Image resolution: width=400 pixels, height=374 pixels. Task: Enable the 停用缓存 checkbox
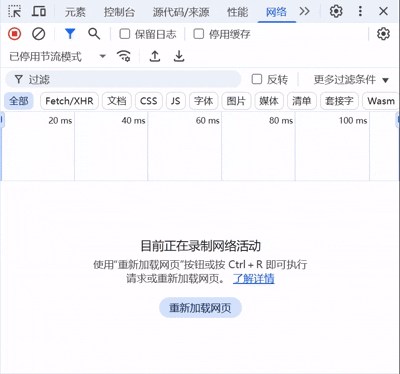(x=199, y=34)
